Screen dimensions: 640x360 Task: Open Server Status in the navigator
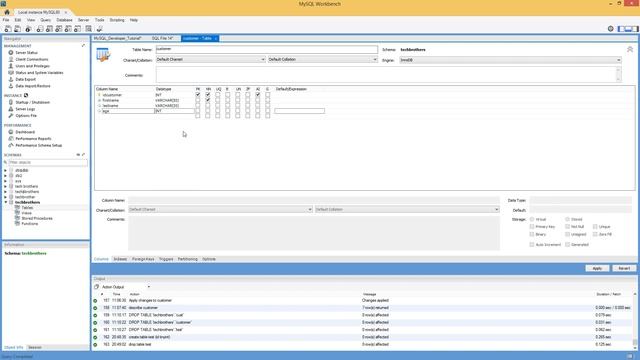coord(27,53)
